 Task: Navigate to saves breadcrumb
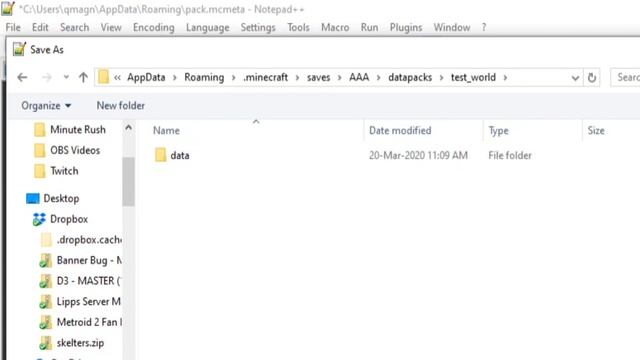(318, 77)
